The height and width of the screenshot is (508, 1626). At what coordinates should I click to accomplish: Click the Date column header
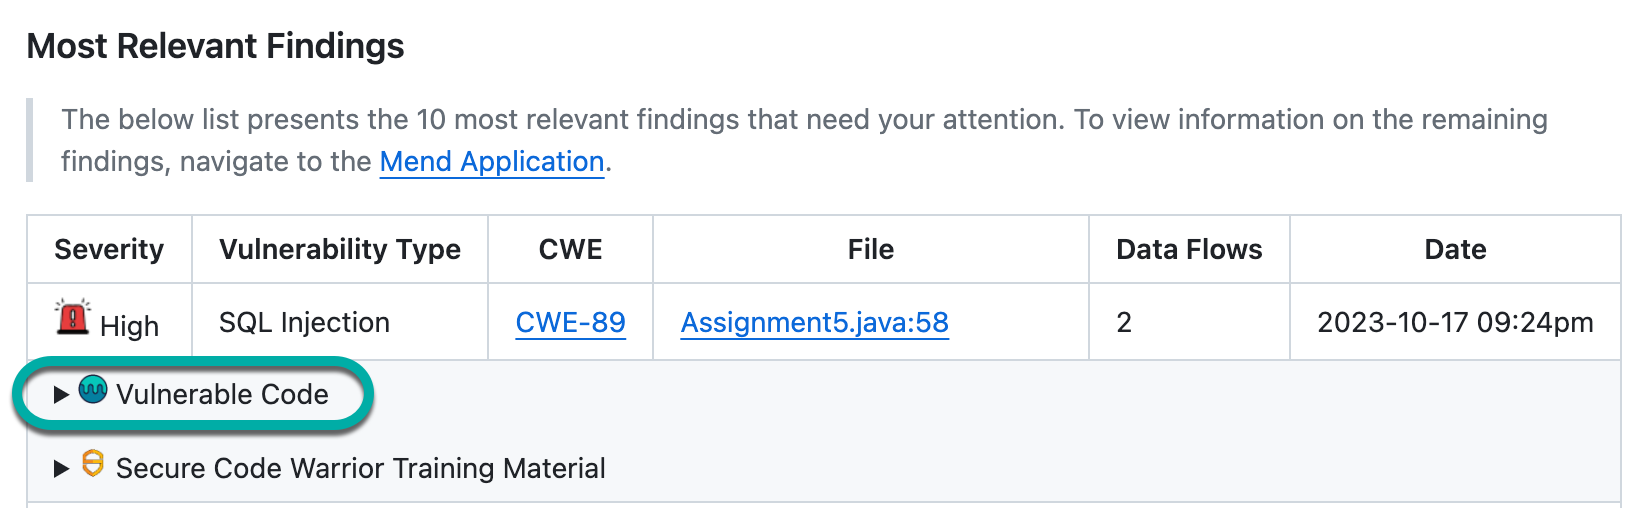[x=1455, y=249]
